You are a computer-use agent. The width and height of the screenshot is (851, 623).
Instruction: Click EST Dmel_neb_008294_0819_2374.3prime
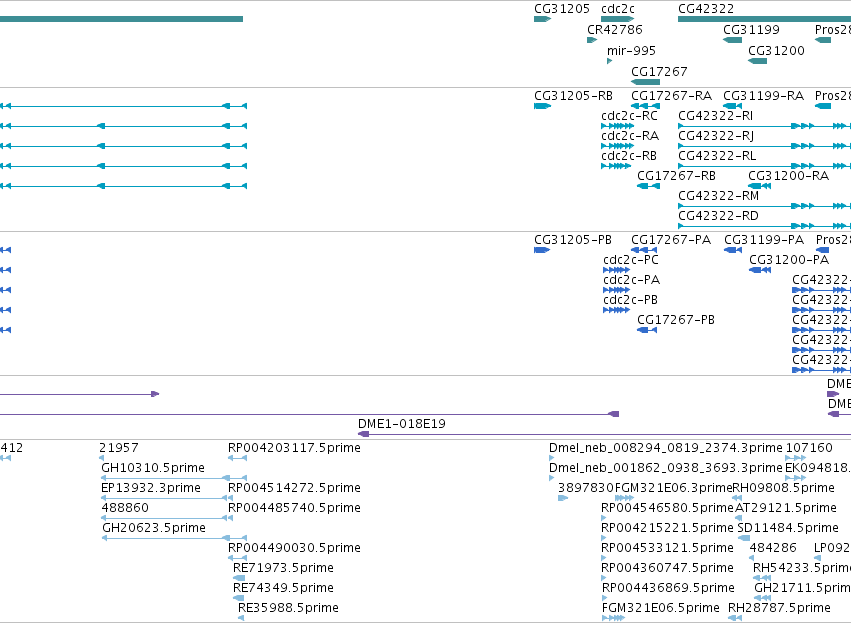(666, 448)
